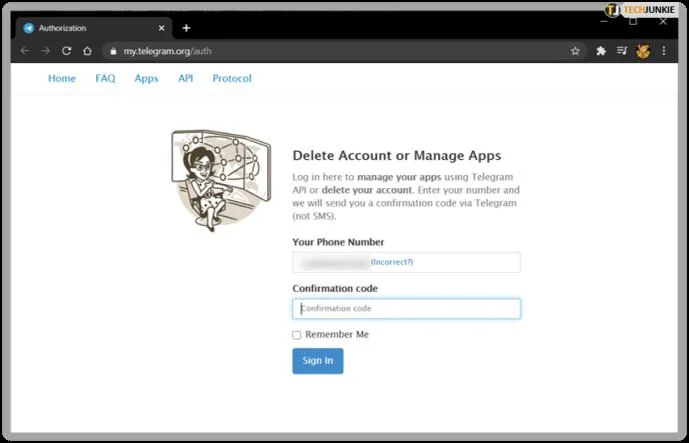Open the Chrome three-dot menu
The height and width of the screenshot is (443, 689).
[664, 51]
